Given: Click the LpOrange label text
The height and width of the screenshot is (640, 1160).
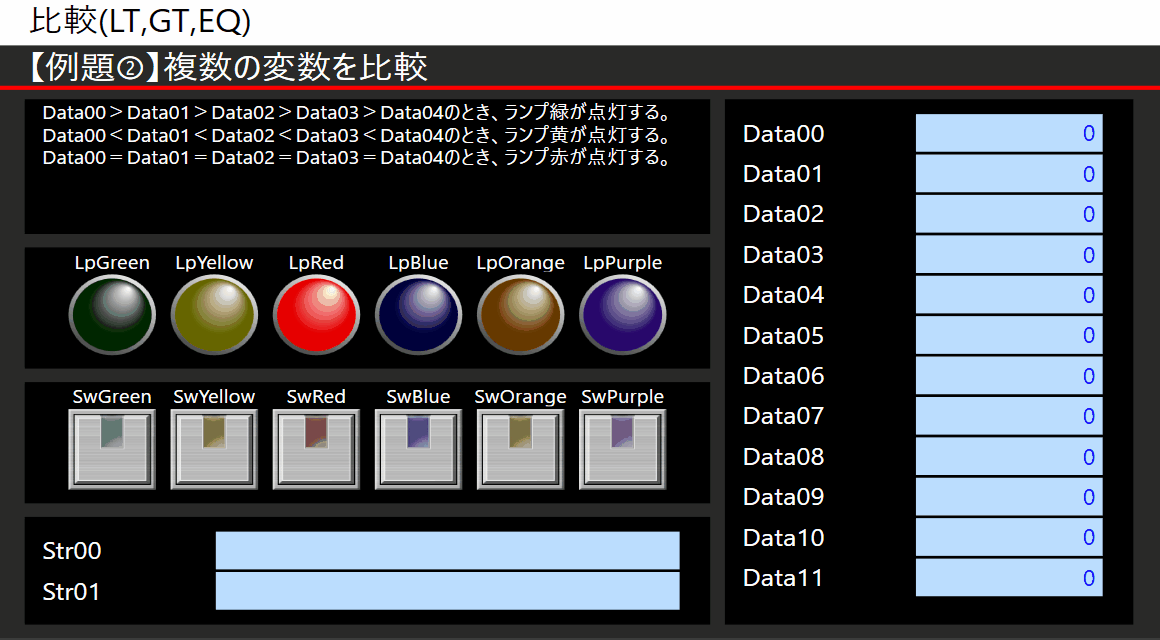Looking at the screenshot, I should [x=520, y=263].
